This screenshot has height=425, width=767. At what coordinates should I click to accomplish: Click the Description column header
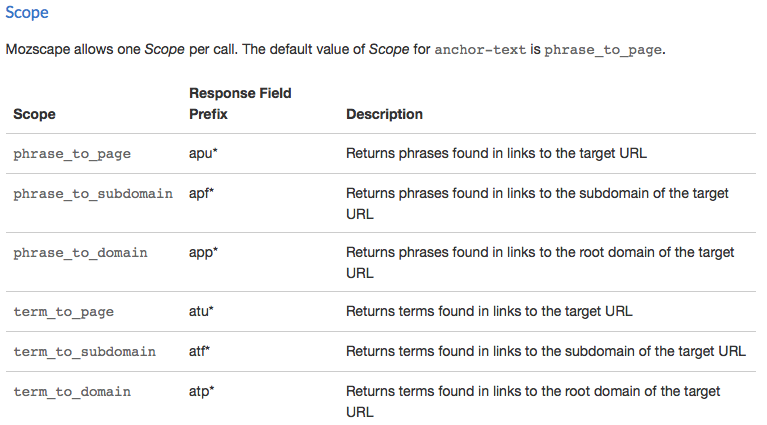coord(384,114)
